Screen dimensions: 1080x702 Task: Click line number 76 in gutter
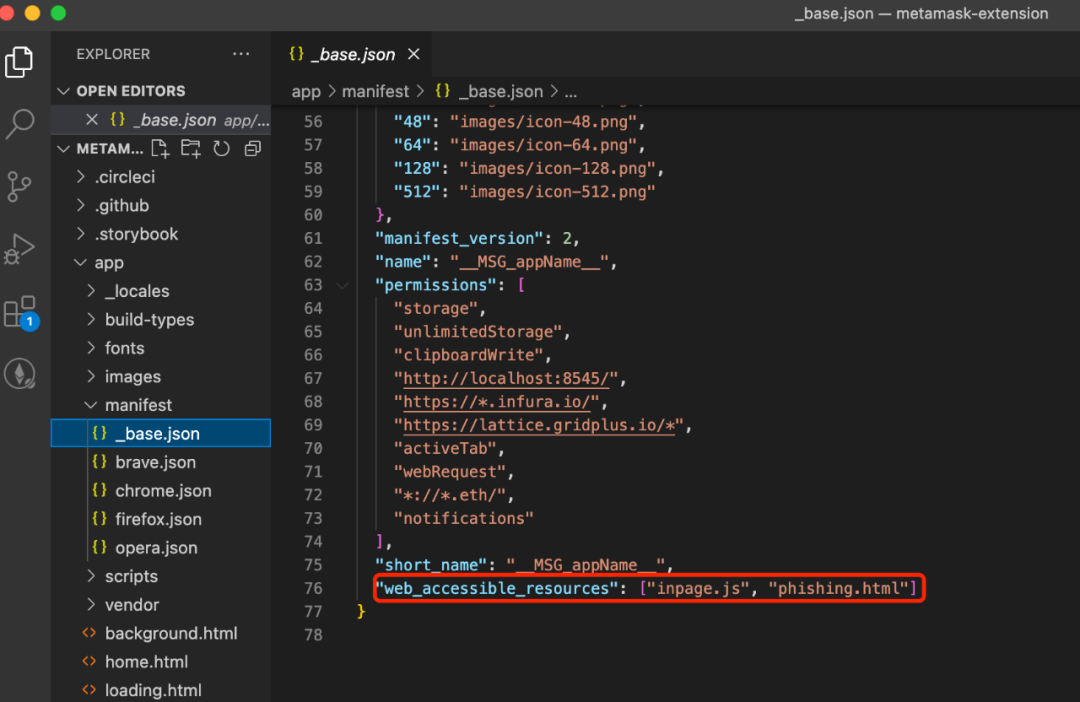click(313, 588)
